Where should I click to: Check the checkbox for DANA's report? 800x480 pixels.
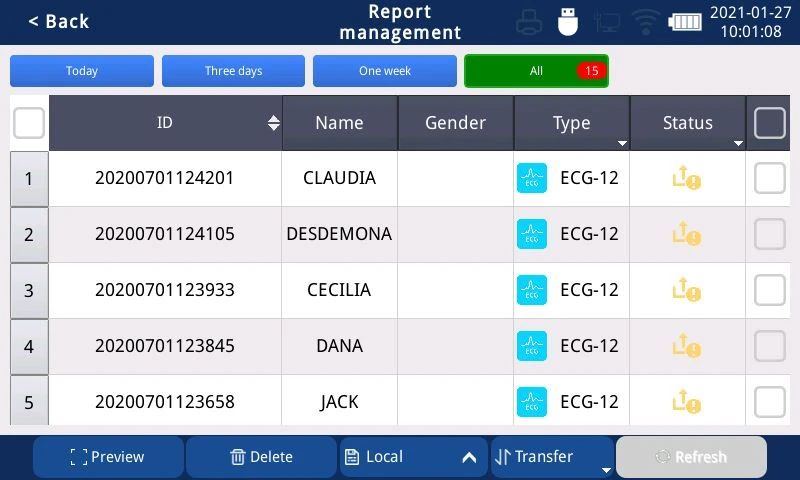[769, 346]
